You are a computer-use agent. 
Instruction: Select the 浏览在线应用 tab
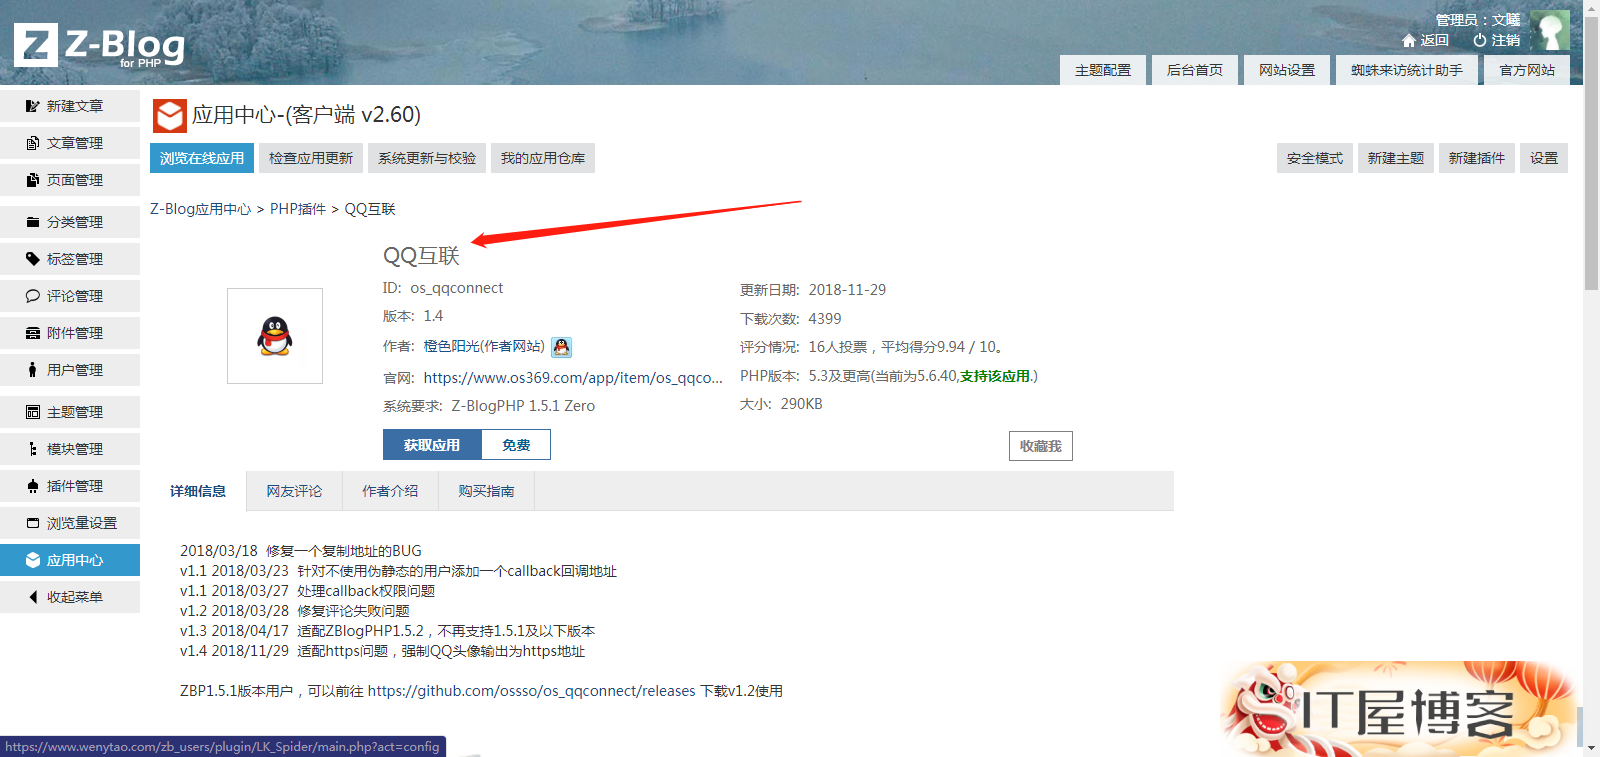point(202,158)
